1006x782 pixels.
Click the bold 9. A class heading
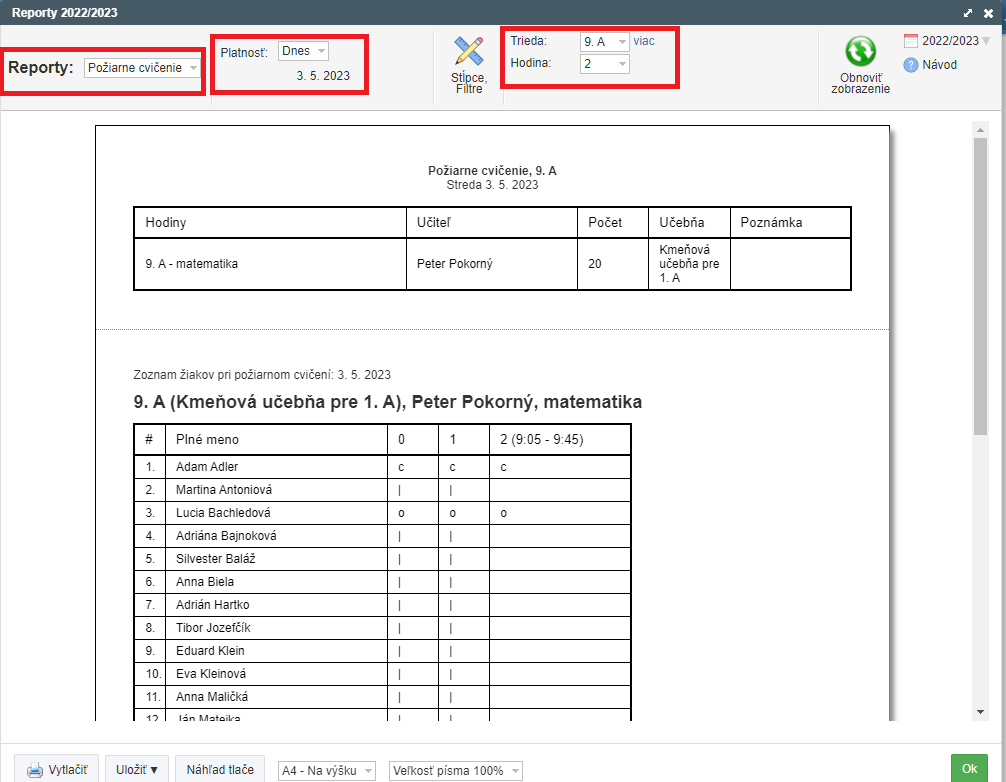point(388,402)
